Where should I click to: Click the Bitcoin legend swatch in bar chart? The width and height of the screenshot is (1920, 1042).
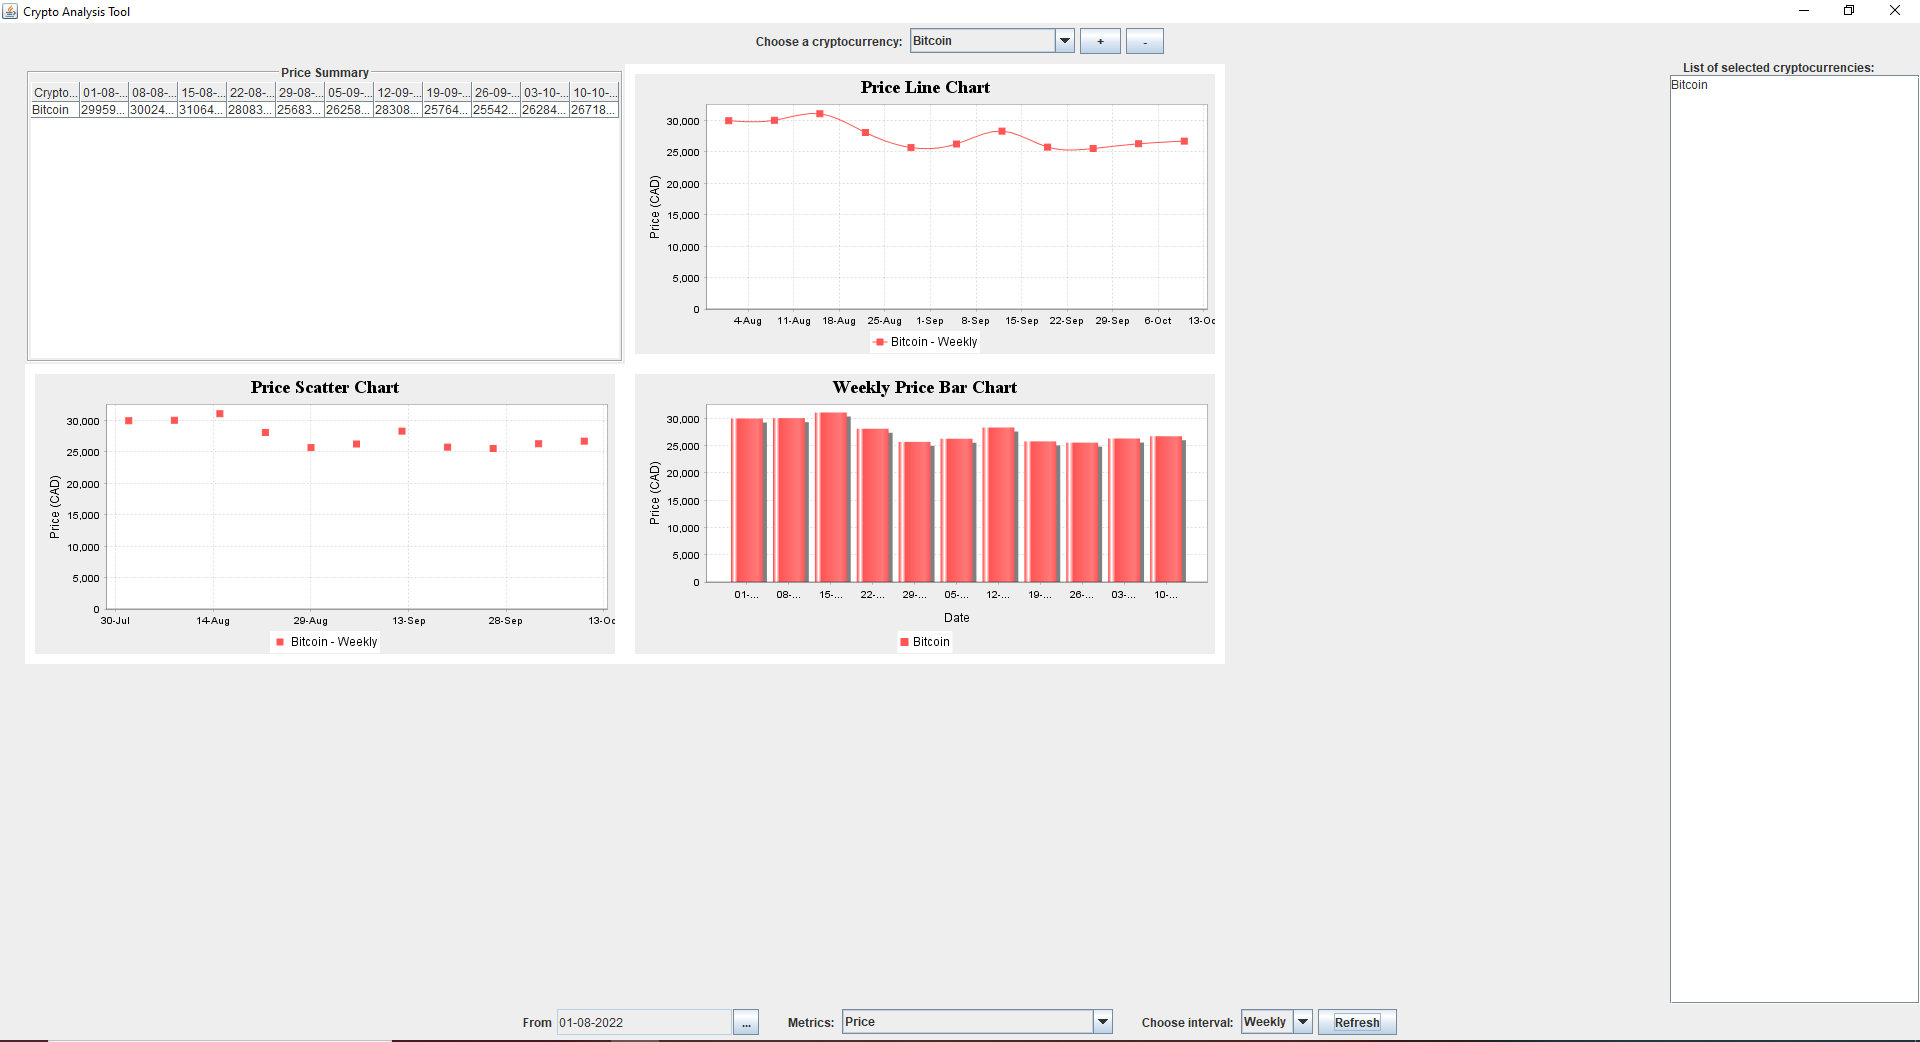904,642
